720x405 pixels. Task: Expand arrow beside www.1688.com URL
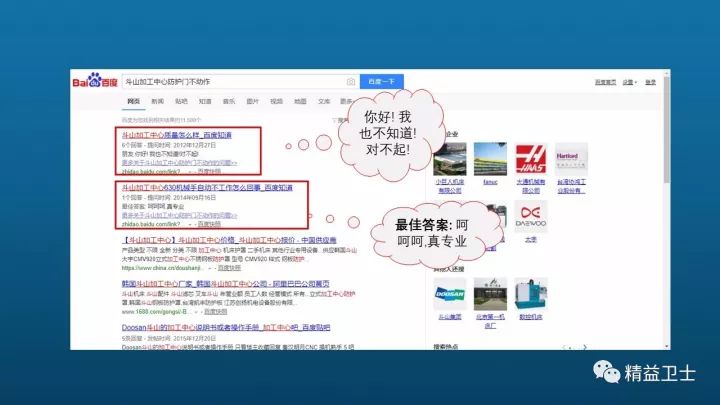click(196, 311)
